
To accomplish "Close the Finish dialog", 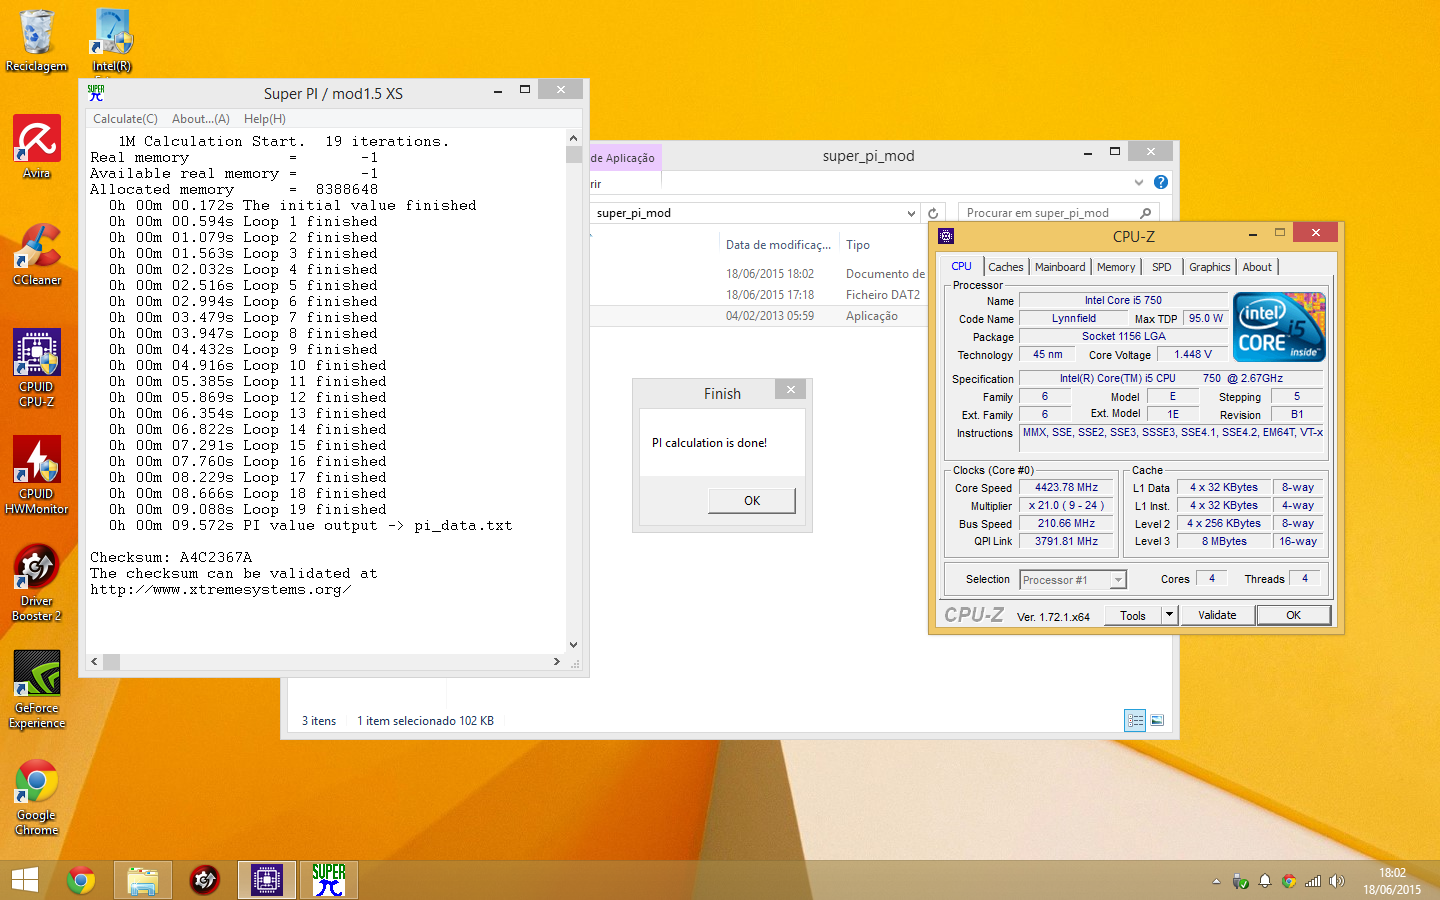I will (x=791, y=390).
